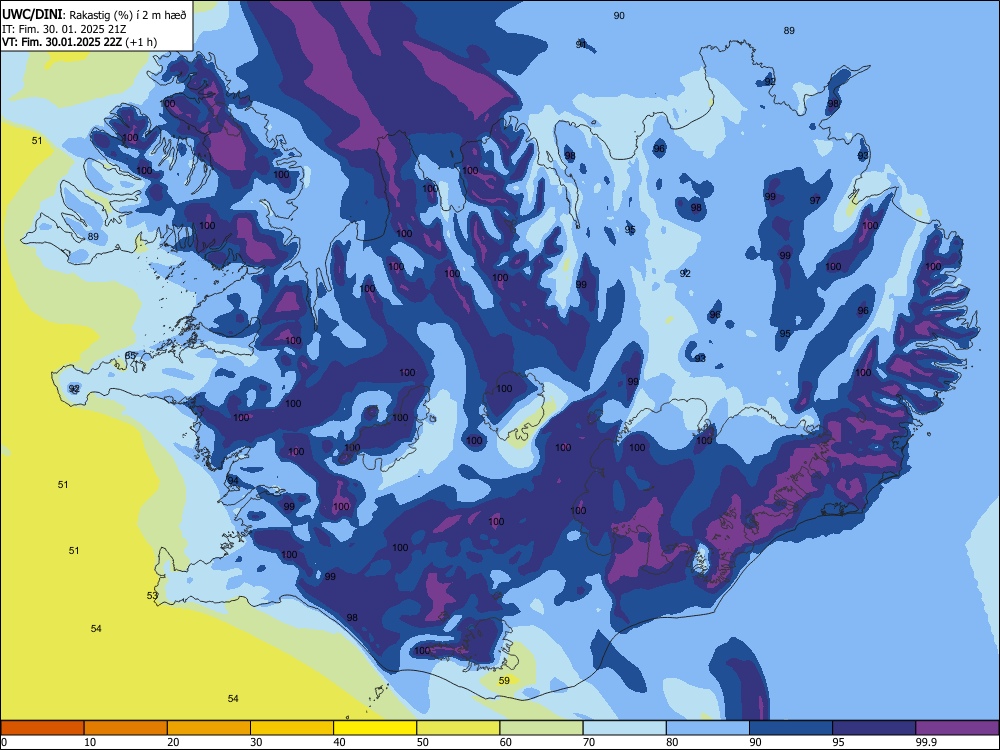Click the '59' humidity value on the map
Viewport: 1000px width, 750px height.
[504, 680]
